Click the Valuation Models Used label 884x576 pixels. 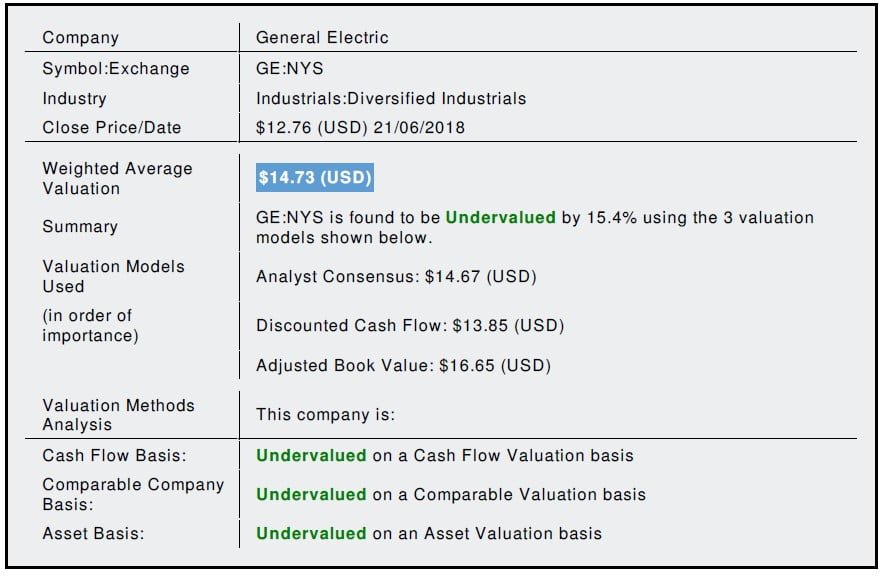click(113, 276)
